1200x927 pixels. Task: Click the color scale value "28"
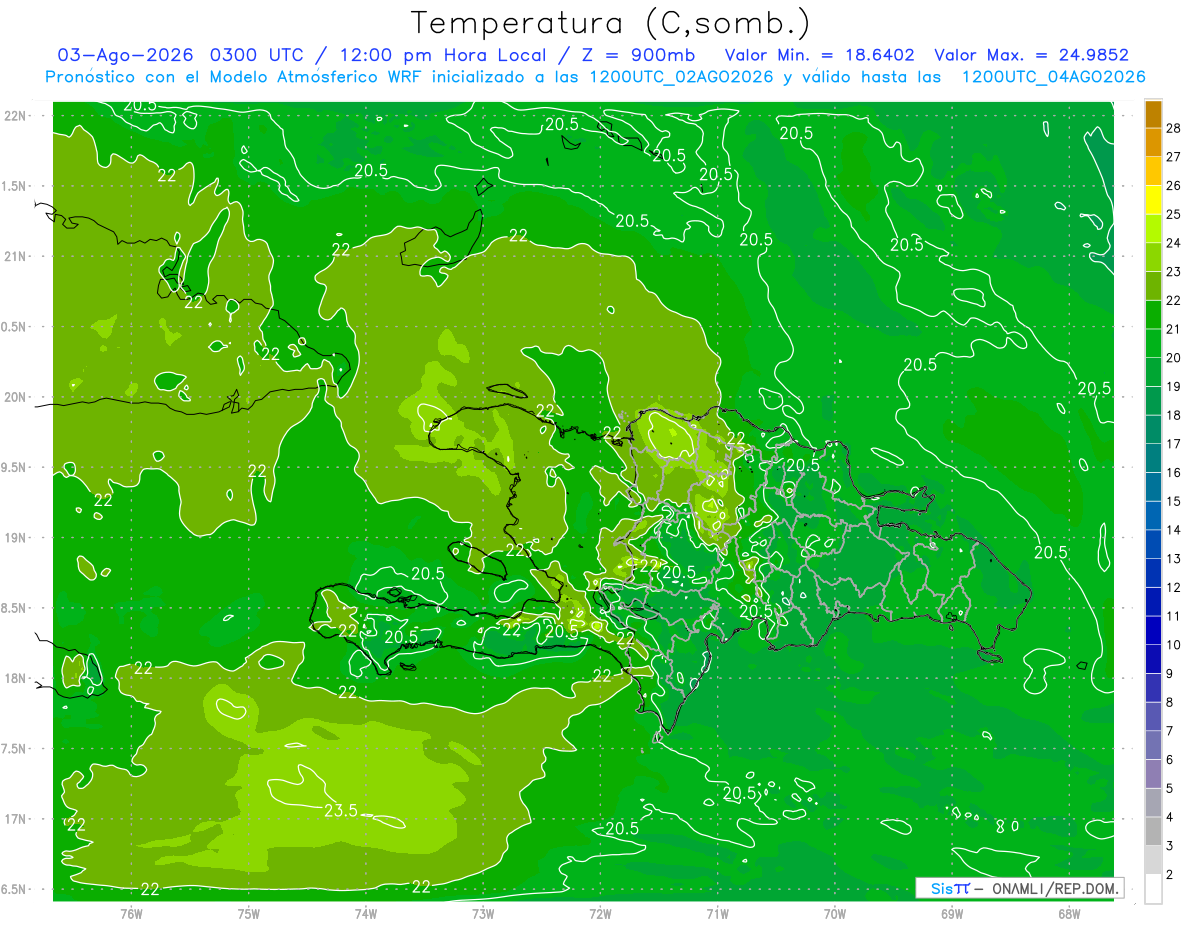[x=1173, y=127]
